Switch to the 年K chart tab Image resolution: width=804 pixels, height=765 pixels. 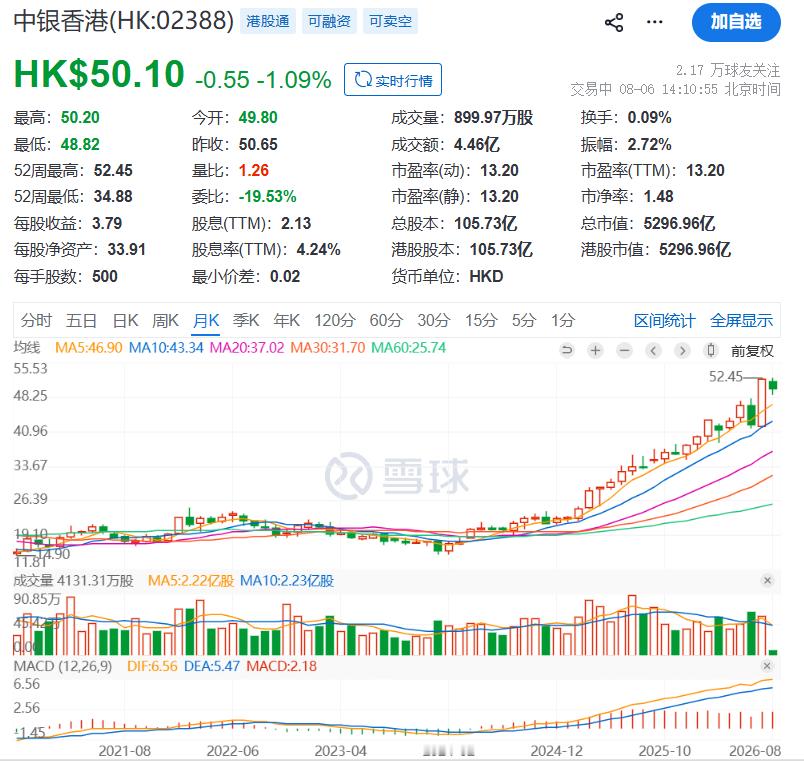coord(286,320)
